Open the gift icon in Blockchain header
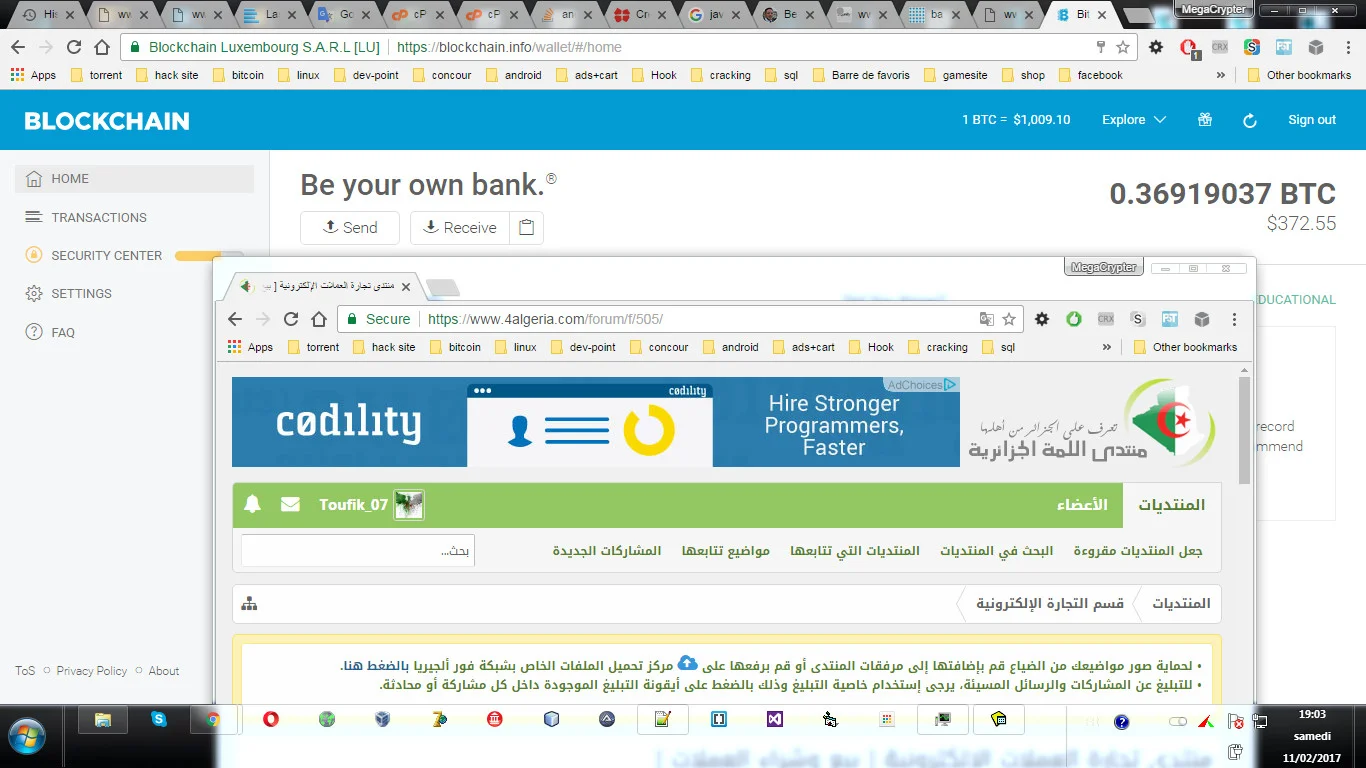This screenshot has width=1366, height=768. click(x=1205, y=120)
